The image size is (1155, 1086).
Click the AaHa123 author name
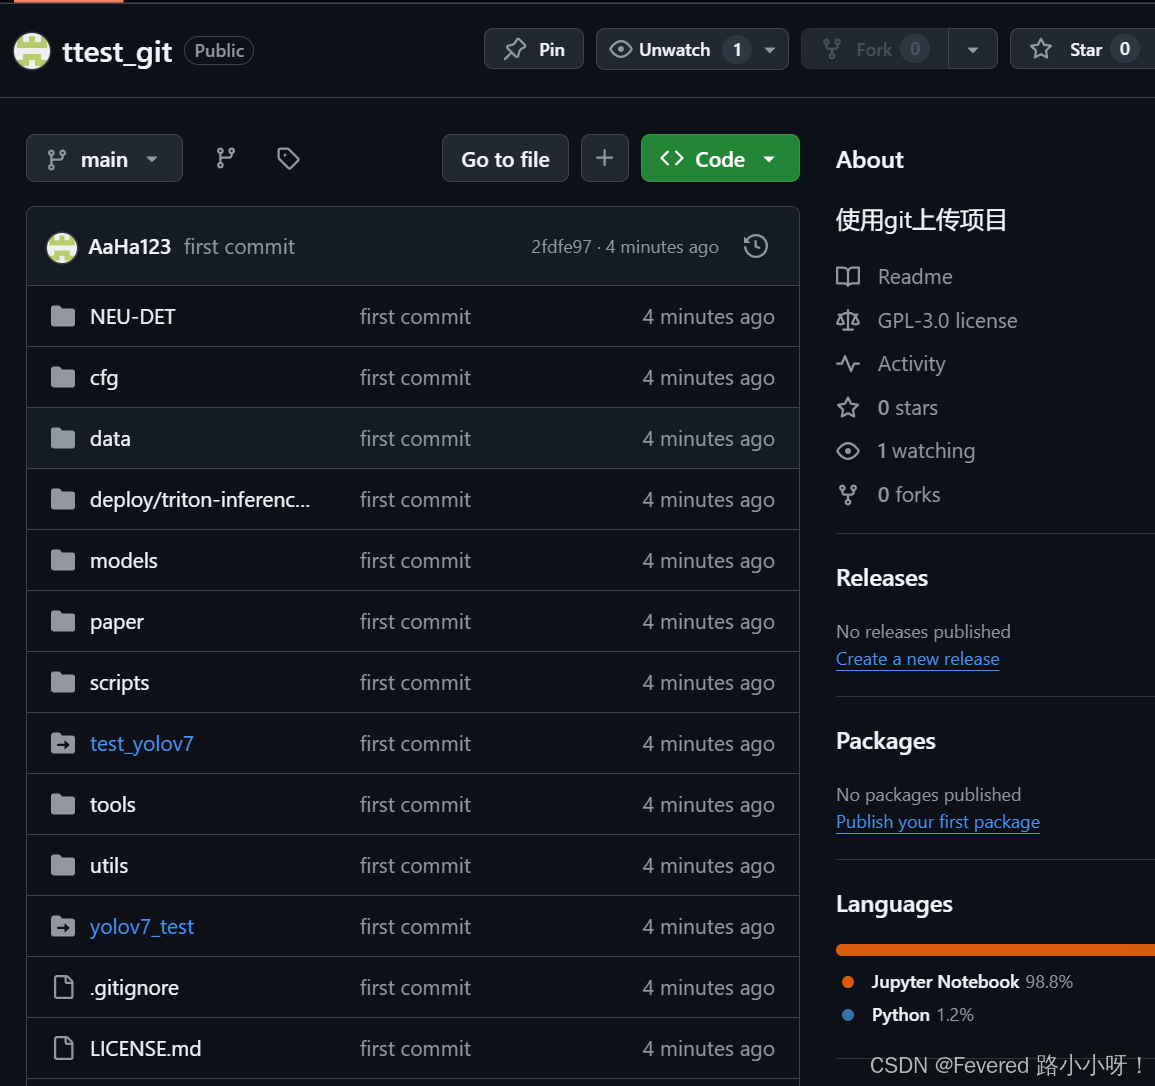coord(130,247)
